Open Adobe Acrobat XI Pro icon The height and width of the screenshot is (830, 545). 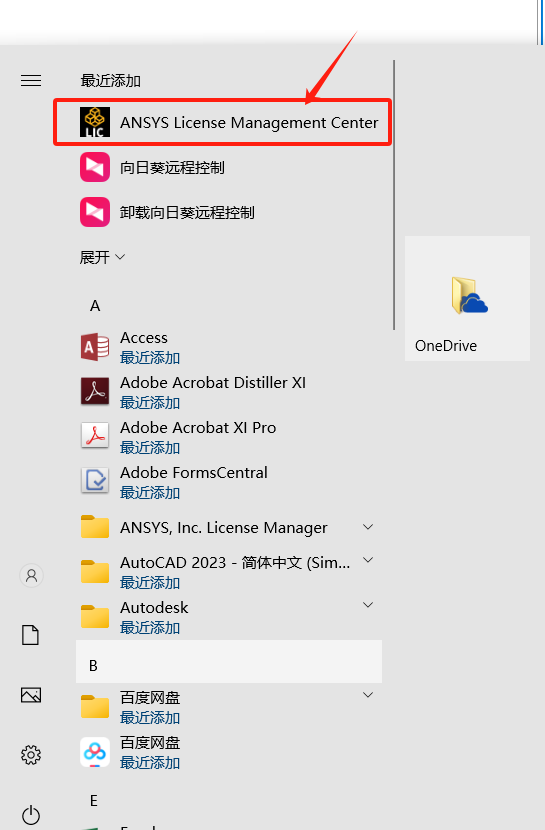95,436
